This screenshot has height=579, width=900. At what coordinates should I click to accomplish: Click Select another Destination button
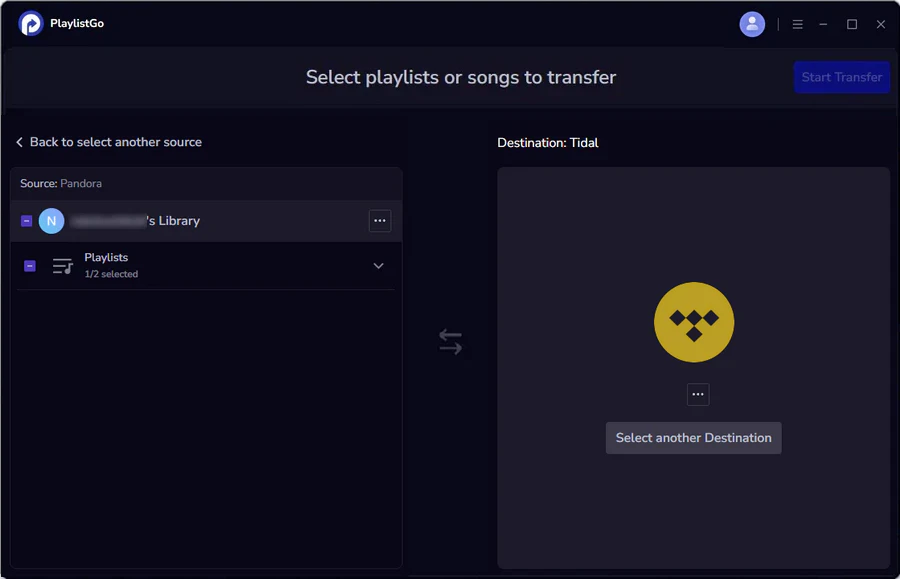693,438
